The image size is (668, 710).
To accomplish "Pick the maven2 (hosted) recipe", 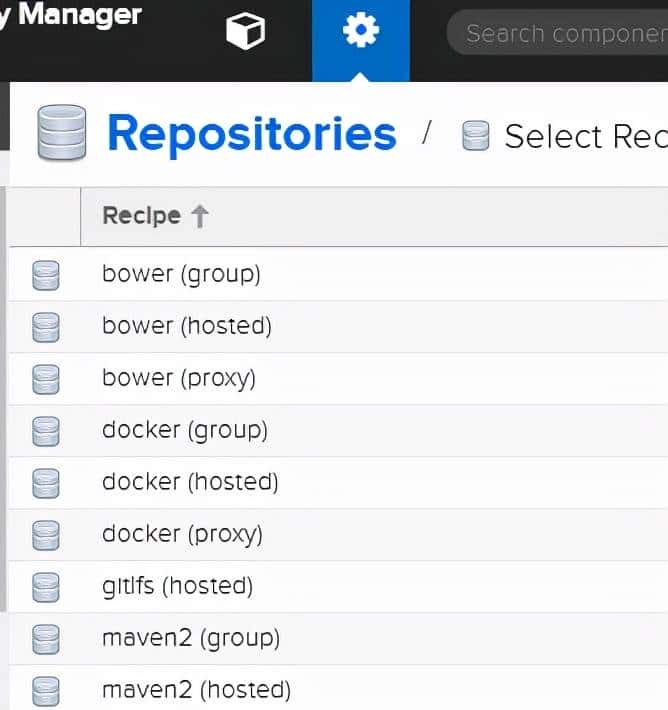I will pyautogui.click(x=196, y=690).
